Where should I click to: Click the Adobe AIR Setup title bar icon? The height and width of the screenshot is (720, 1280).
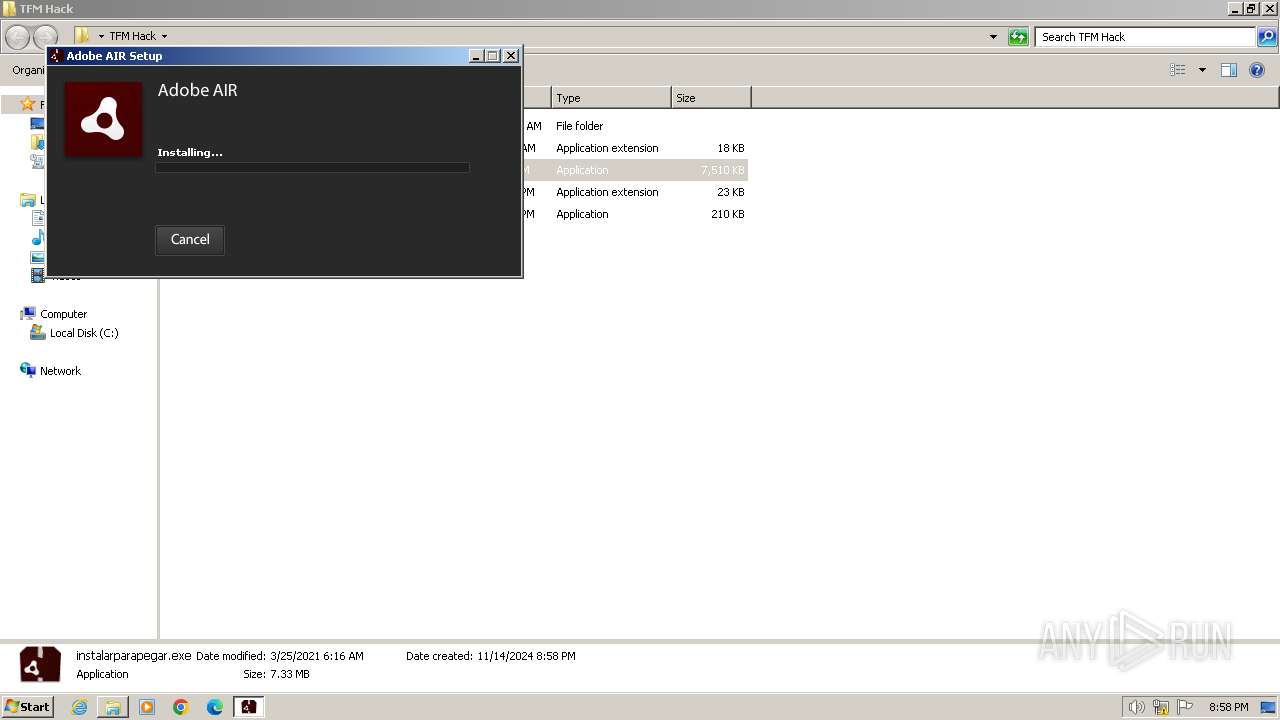pyautogui.click(x=56, y=56)
